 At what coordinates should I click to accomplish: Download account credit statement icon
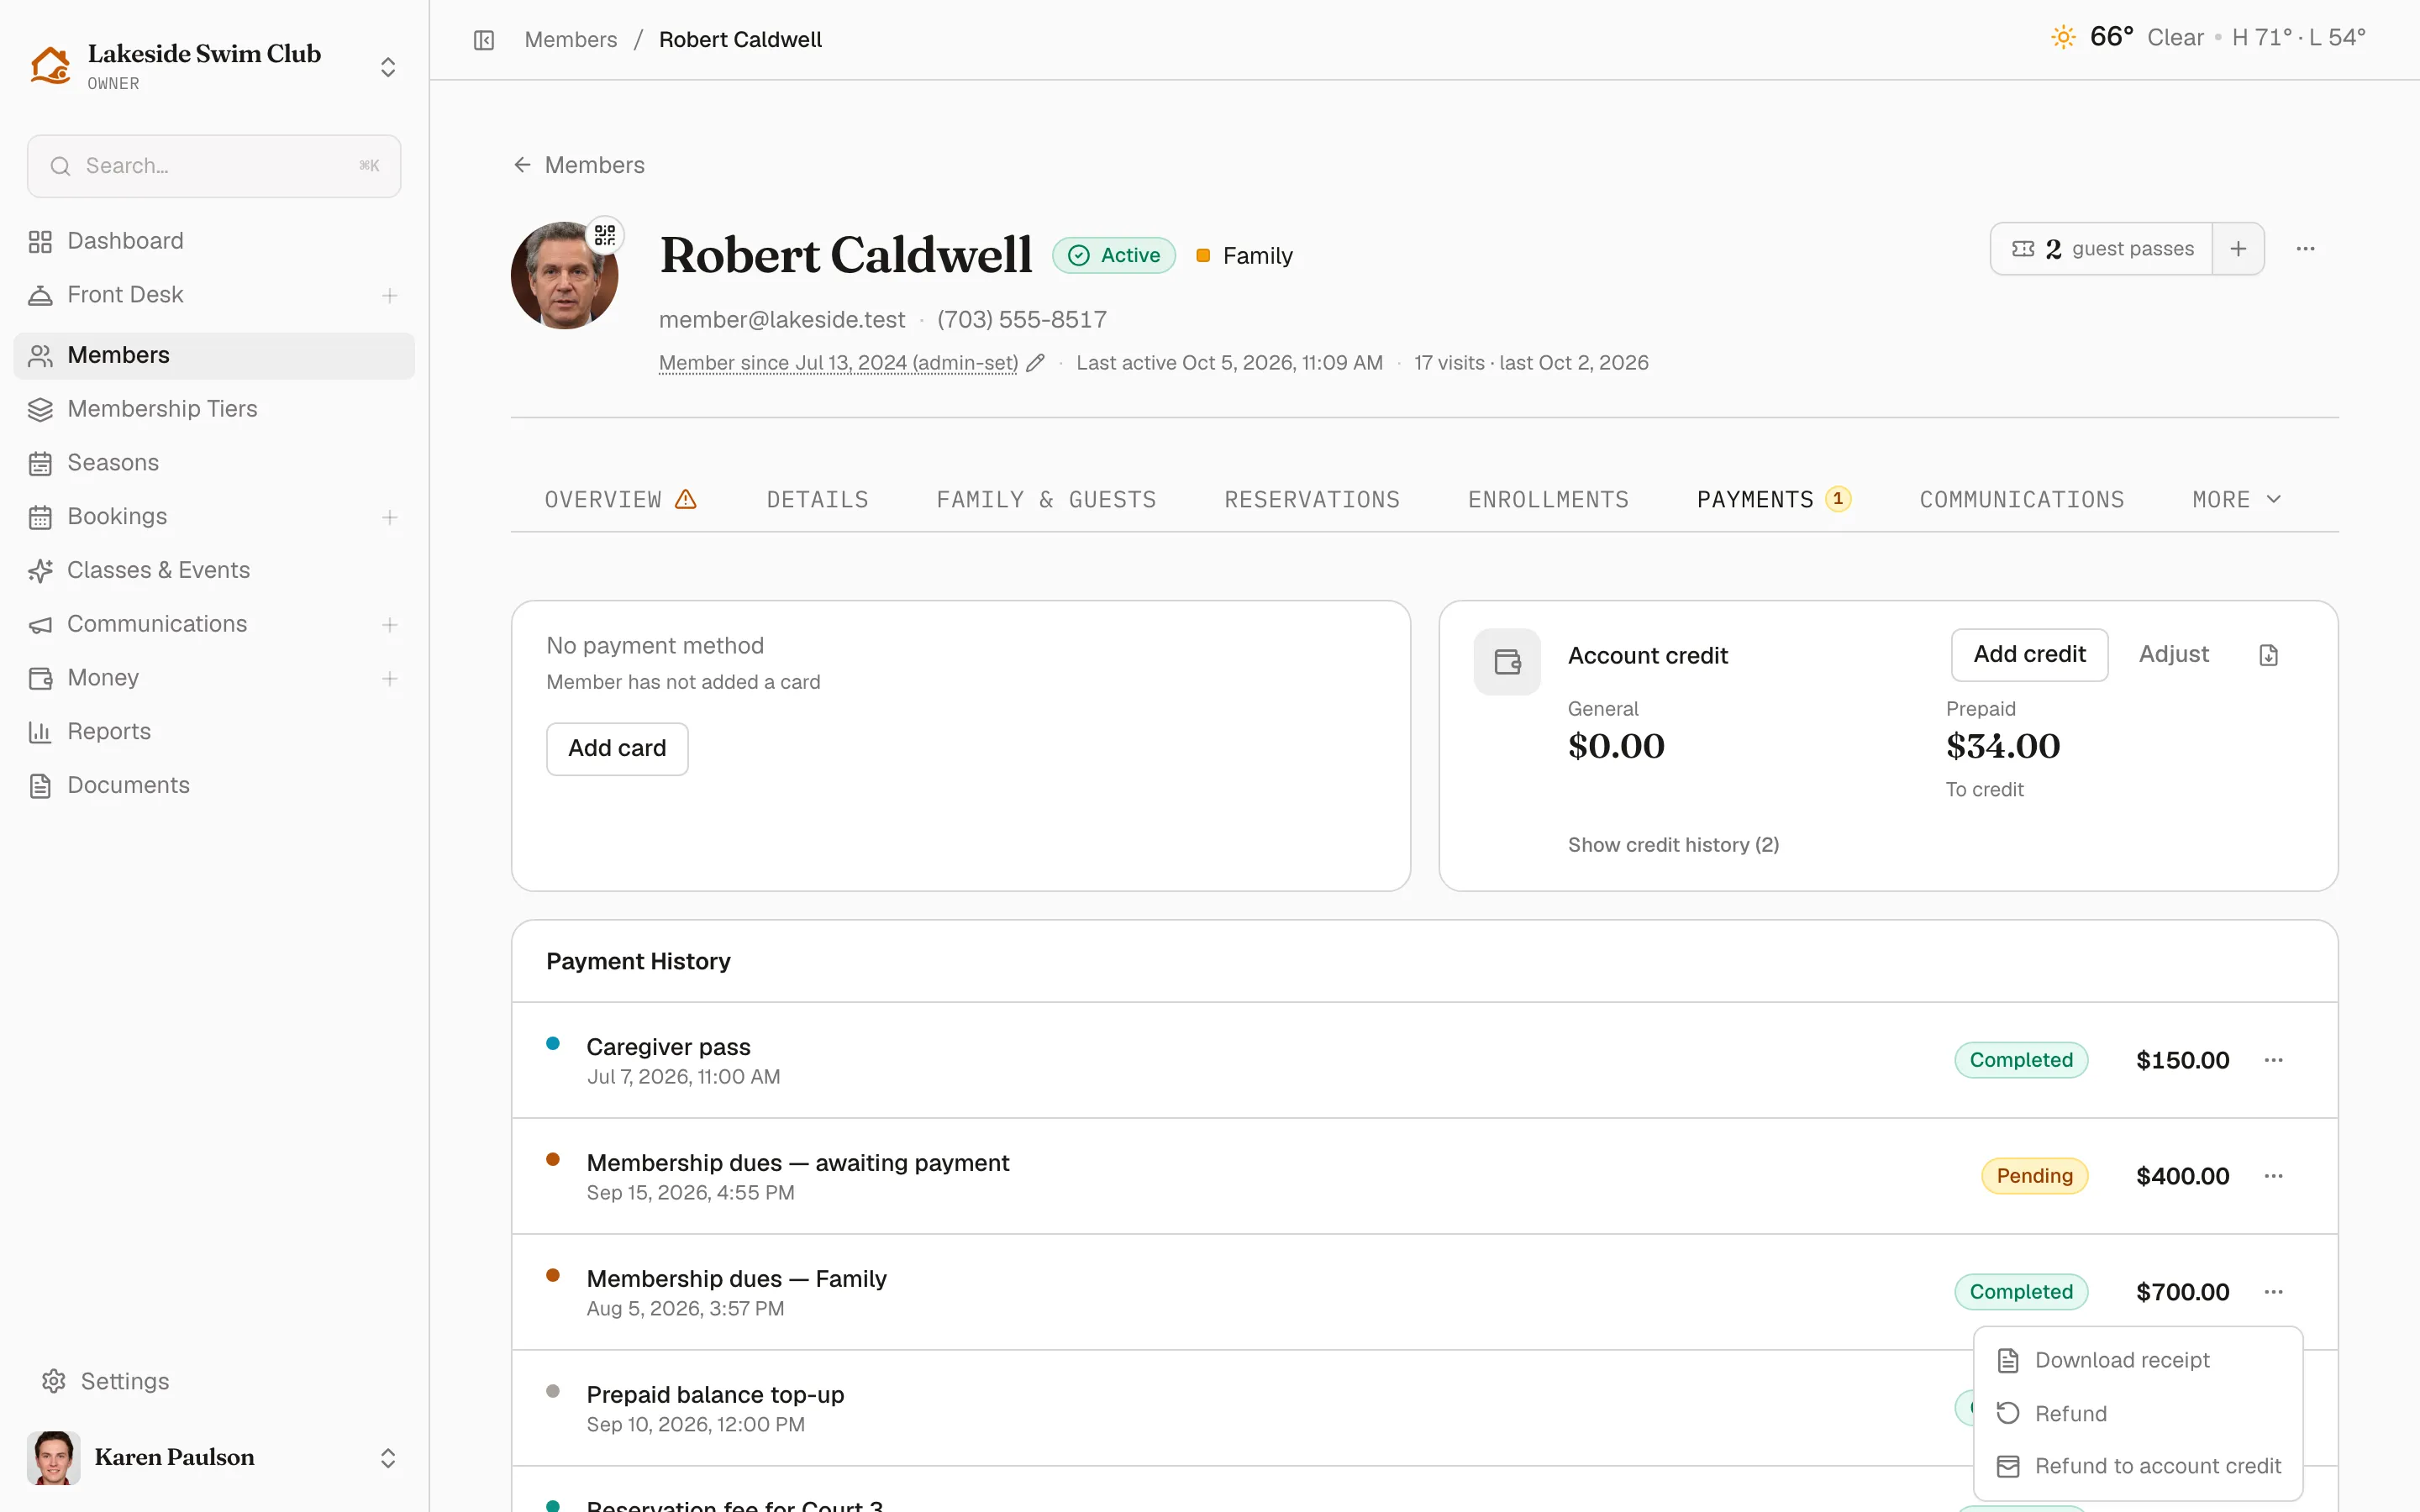coord(2268,655)
